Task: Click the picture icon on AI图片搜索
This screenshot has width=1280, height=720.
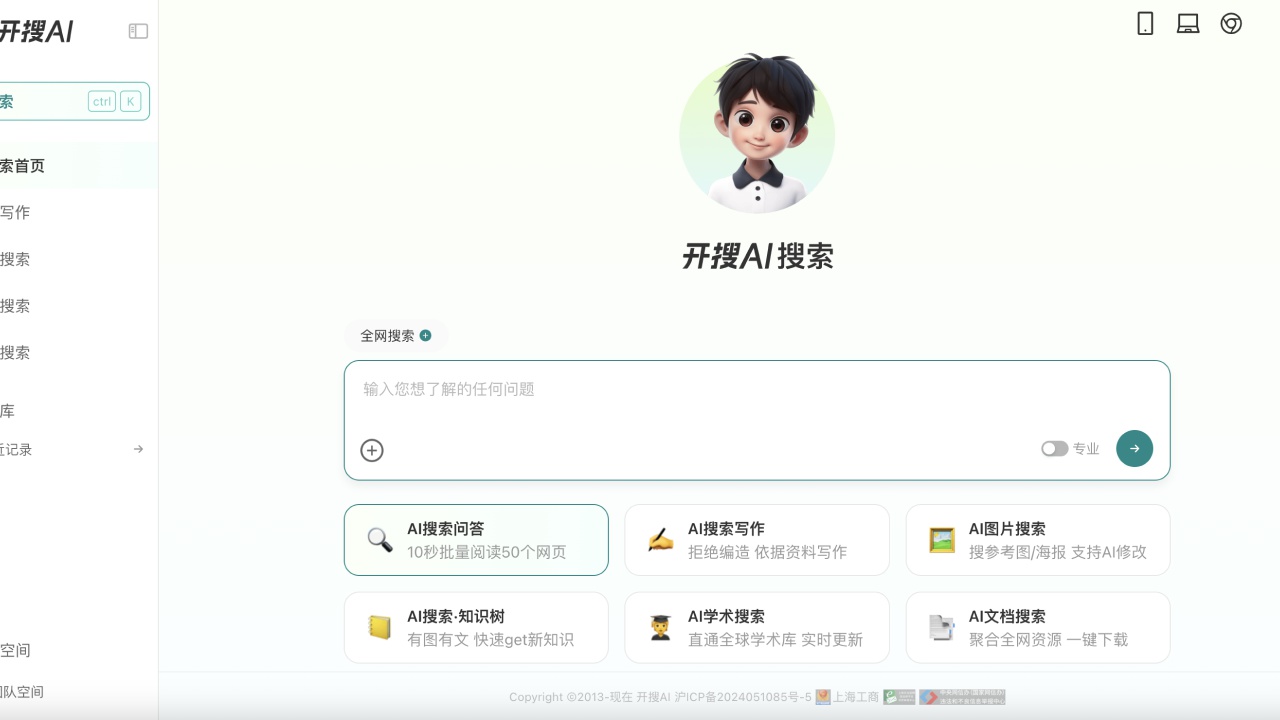Action: tap(942, 540)
